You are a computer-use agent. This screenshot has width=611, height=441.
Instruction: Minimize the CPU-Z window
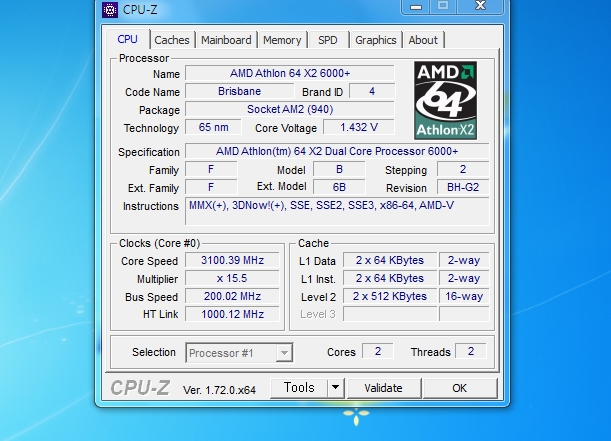pyautogui.click(x=416, y=7)
